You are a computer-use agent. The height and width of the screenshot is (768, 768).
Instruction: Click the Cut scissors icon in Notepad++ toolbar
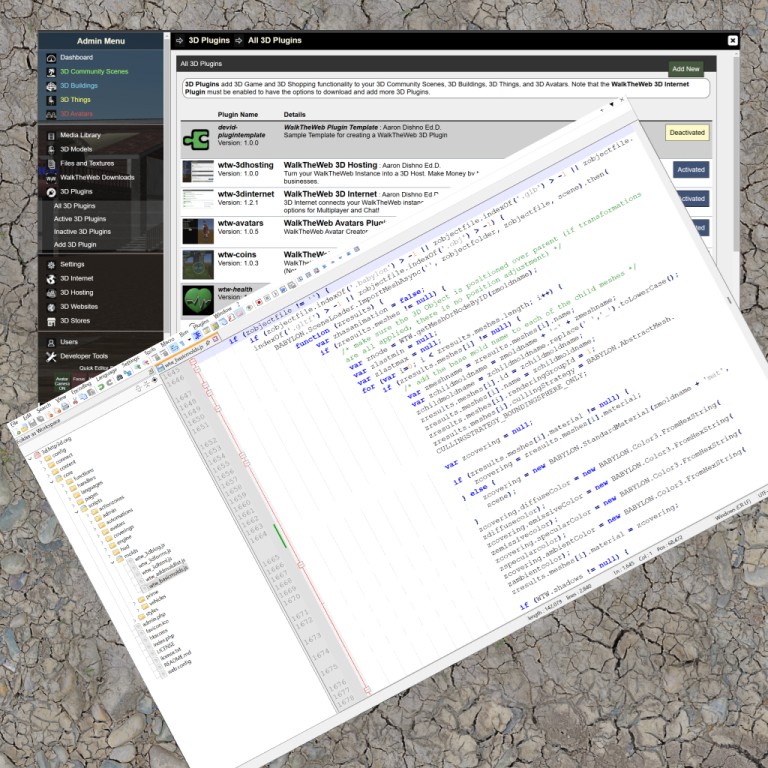coord(75,400)
